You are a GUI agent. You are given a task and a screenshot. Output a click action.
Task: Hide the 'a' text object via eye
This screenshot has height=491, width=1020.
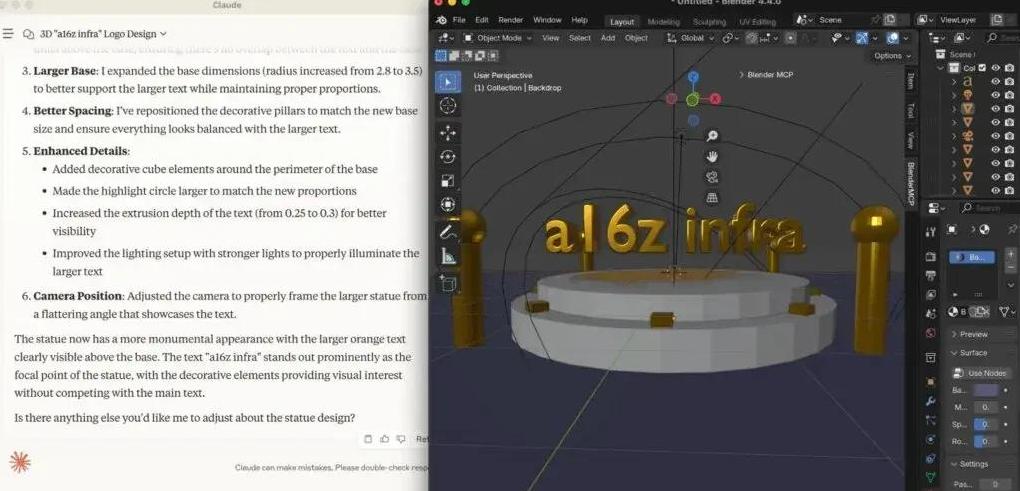click(x=995, y=81)
